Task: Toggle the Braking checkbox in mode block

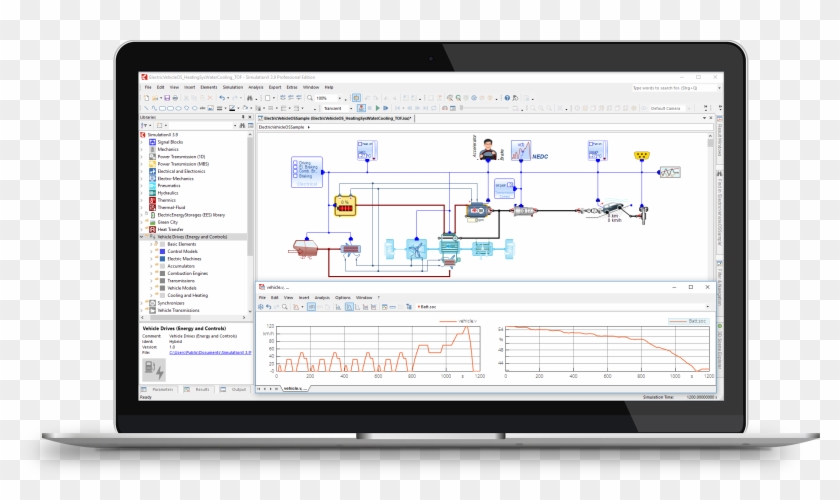Action: point(295,176)
